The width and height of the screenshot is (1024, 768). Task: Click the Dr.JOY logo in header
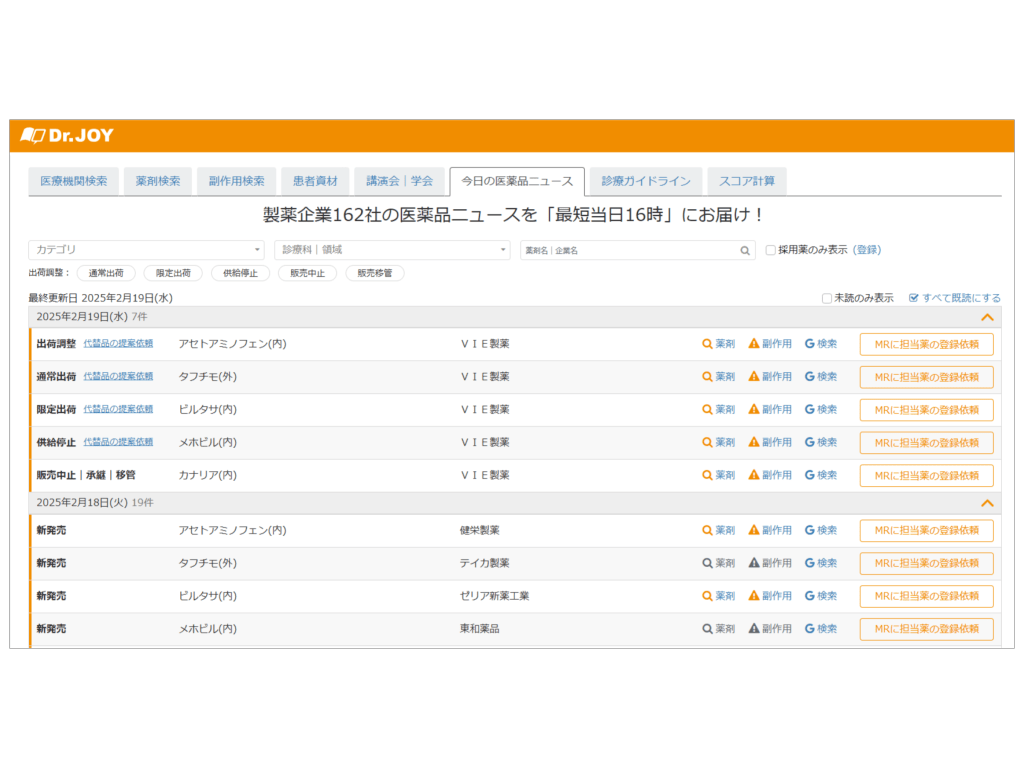pos(67,135)
